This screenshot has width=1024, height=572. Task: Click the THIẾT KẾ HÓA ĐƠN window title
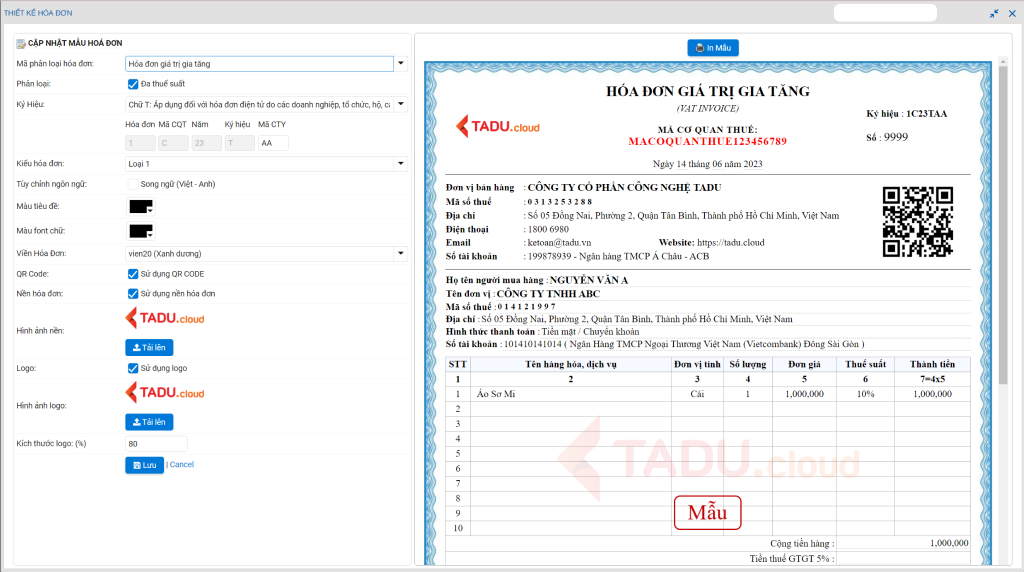click(38, 13)
